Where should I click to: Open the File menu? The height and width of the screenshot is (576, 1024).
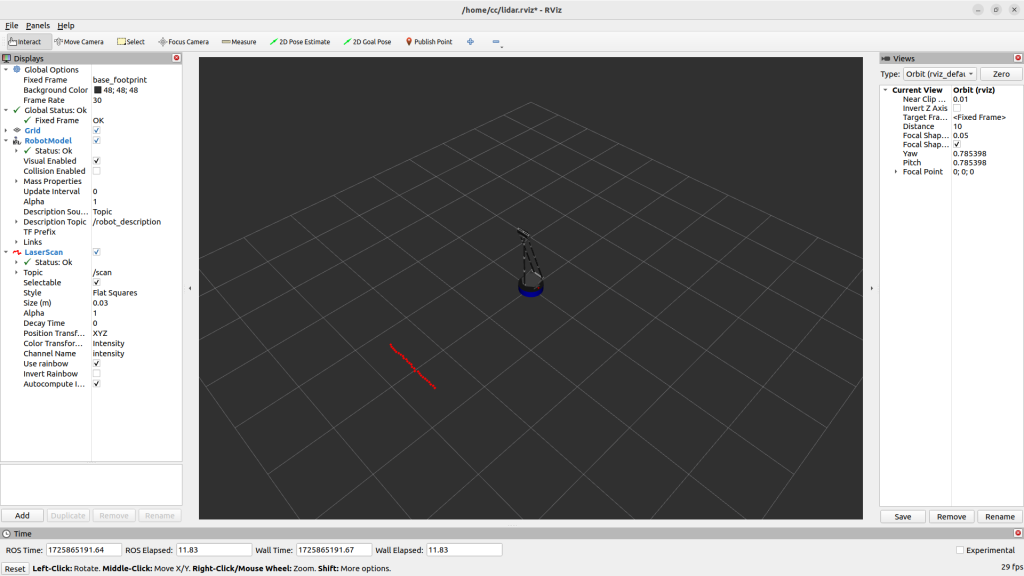tap(12, 25)
